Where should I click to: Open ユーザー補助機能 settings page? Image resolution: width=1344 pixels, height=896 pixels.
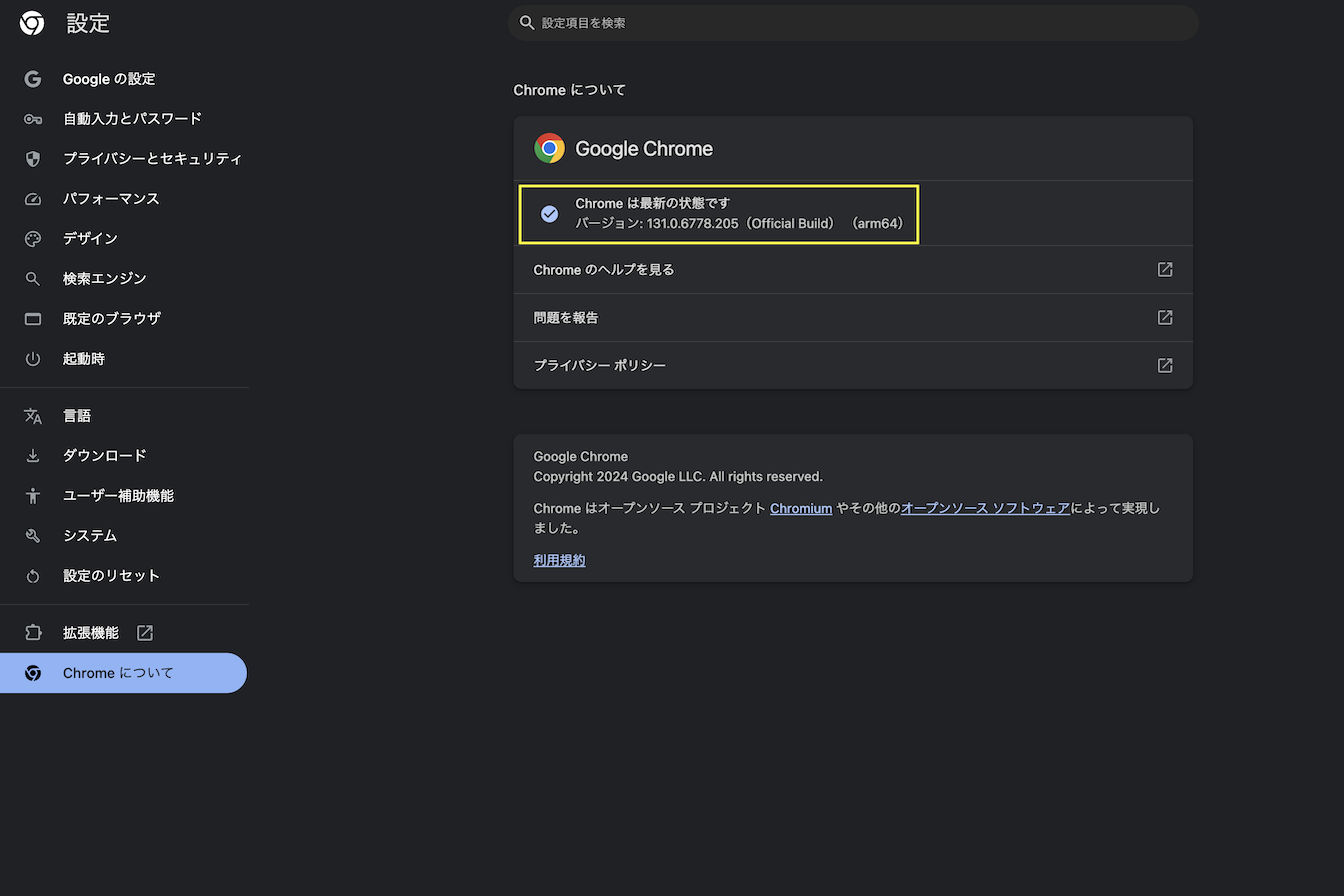(118, 496)
